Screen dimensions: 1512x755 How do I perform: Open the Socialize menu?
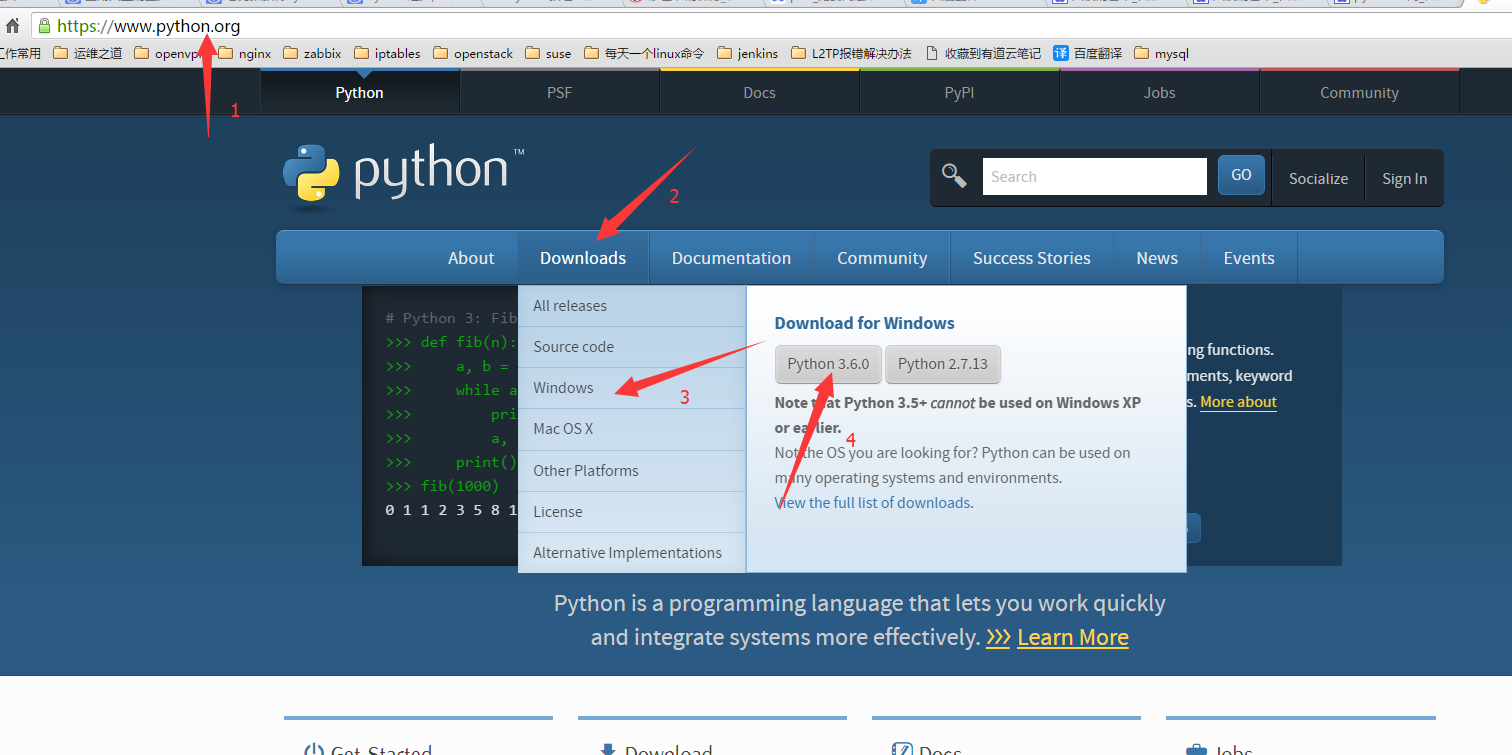pos(1318,178)
